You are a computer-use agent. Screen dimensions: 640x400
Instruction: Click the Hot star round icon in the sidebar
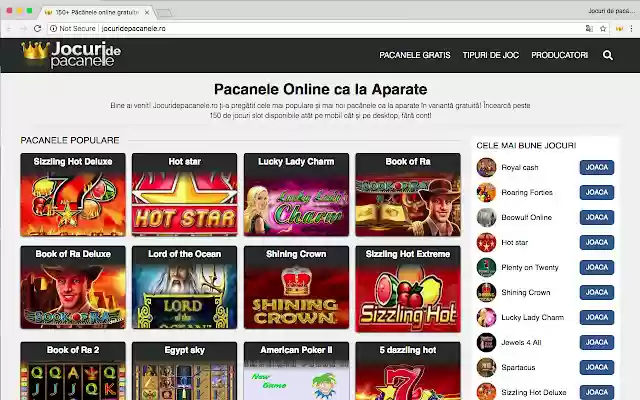(486, 242)
